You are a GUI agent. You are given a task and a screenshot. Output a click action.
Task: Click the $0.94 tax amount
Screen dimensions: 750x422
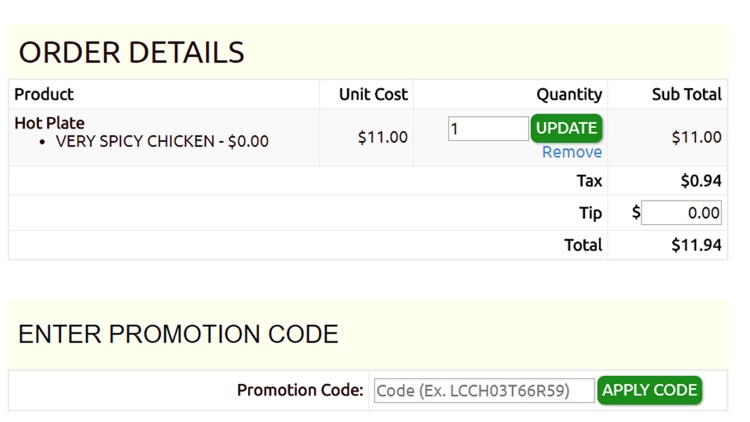[700, 181]
